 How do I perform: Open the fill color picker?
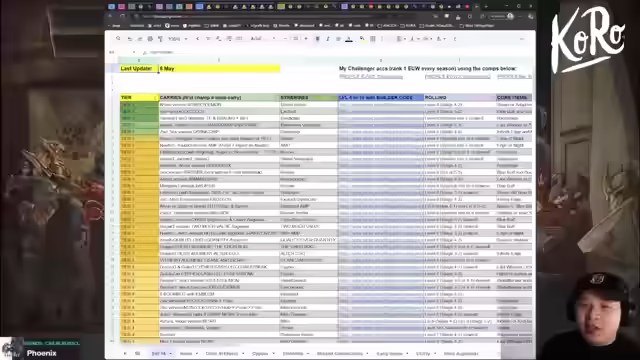(362, 39)
